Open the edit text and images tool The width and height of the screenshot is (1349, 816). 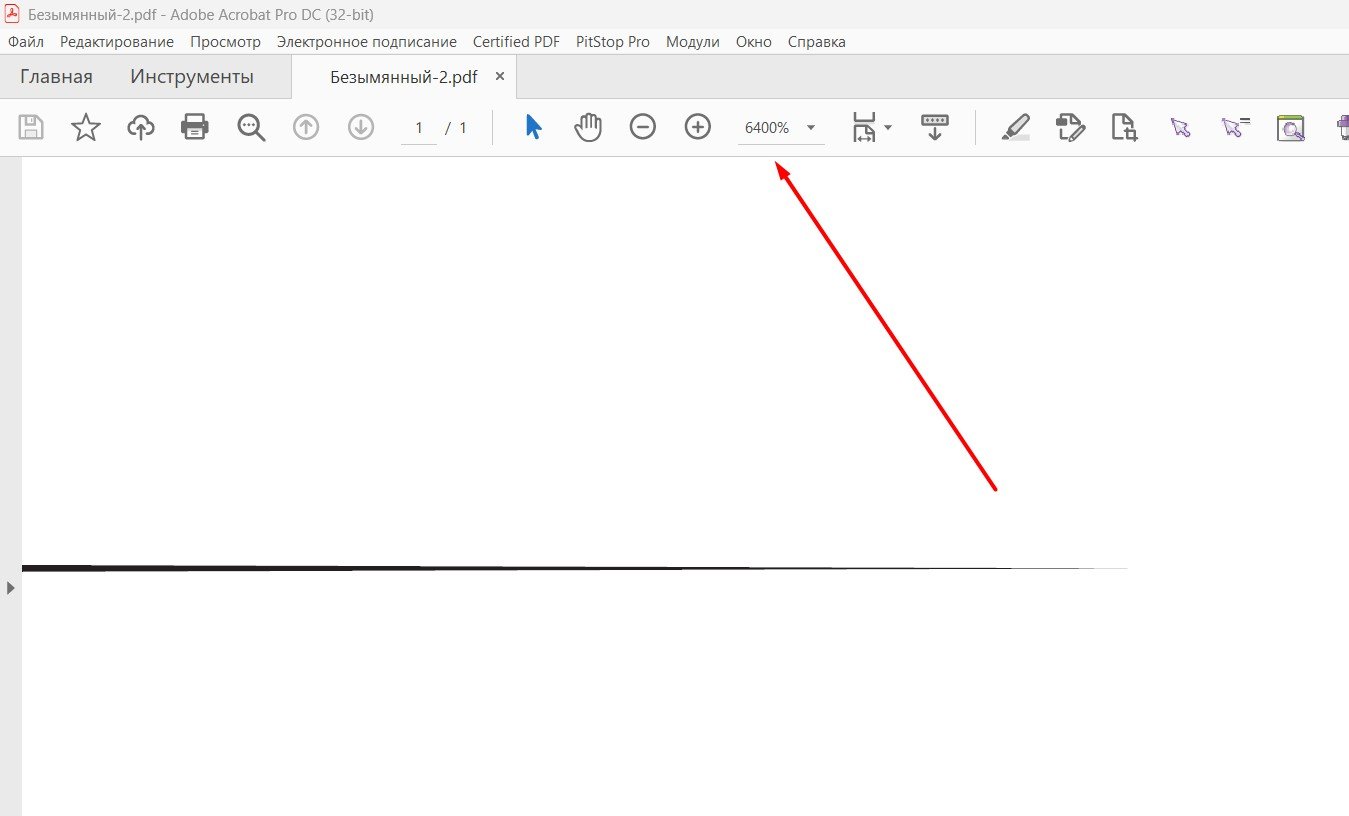pos(1070,128)
